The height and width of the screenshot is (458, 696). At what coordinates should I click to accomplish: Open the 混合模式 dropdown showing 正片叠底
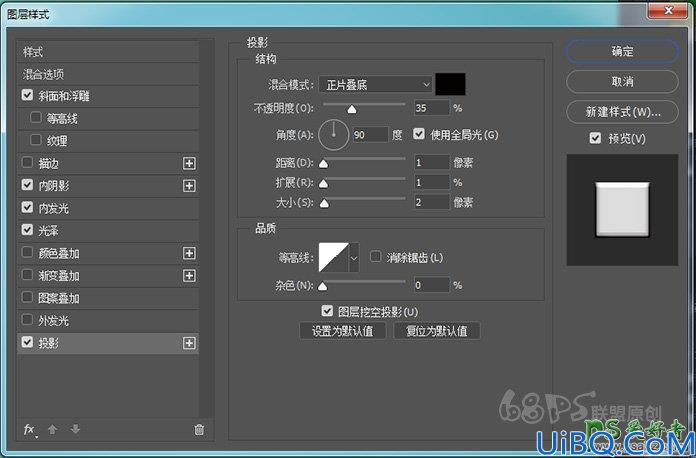(376, 84)
